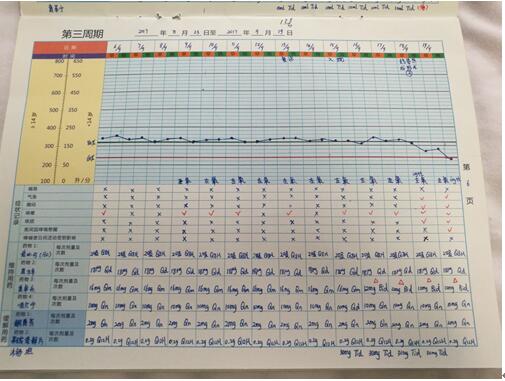The height and width of the screenshot is (381, 505).
Task: Select the blue circled symbol in the handwritten chart notes
Action: pyautogui.click(x=410, y=74)
